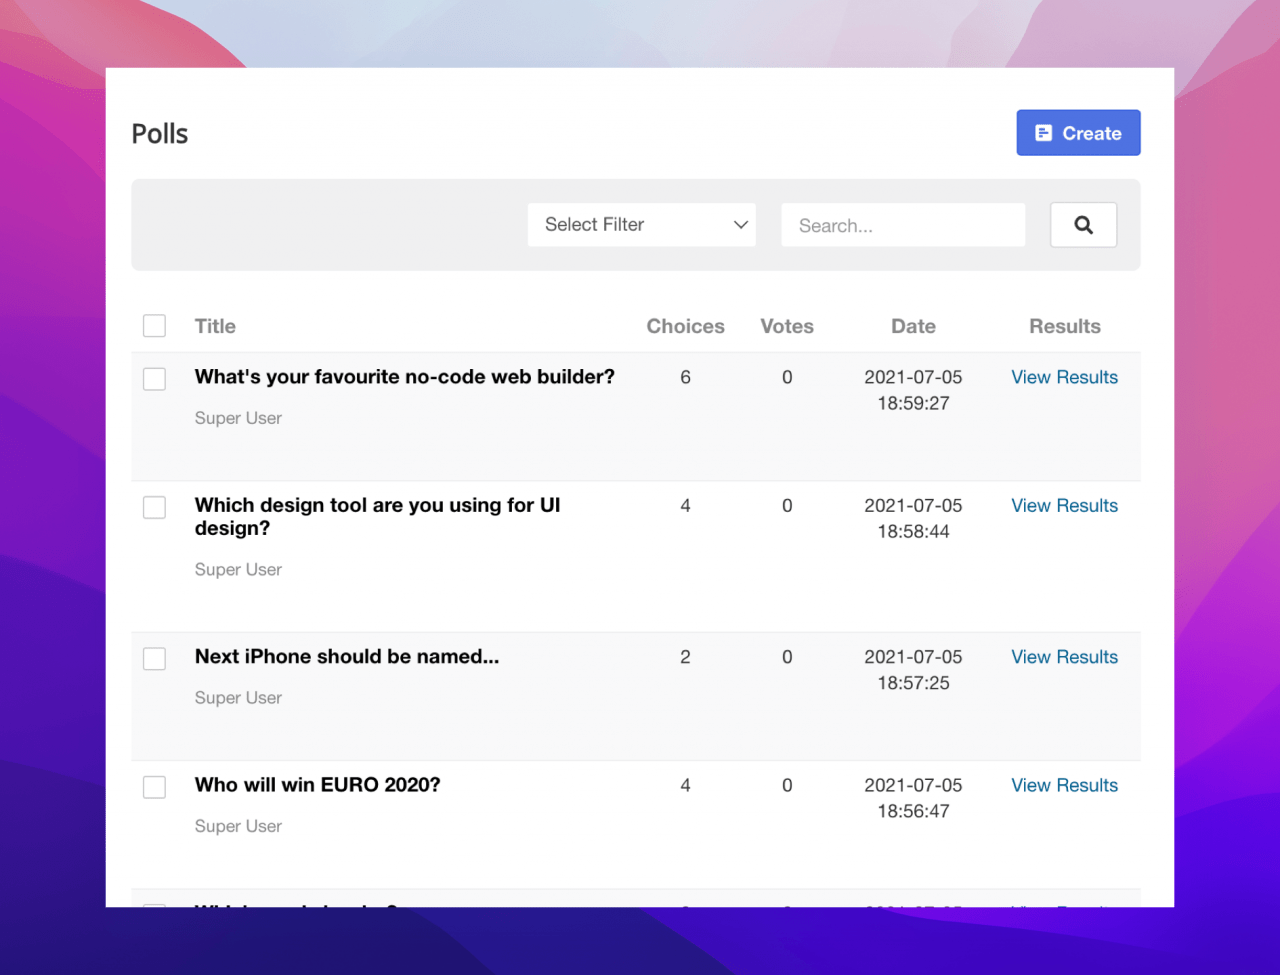Image resolution: width=1280 pixels, height=975 pixels.
Task: View Results for Next iPhone poll
Action: click(x=1064, y=657)
